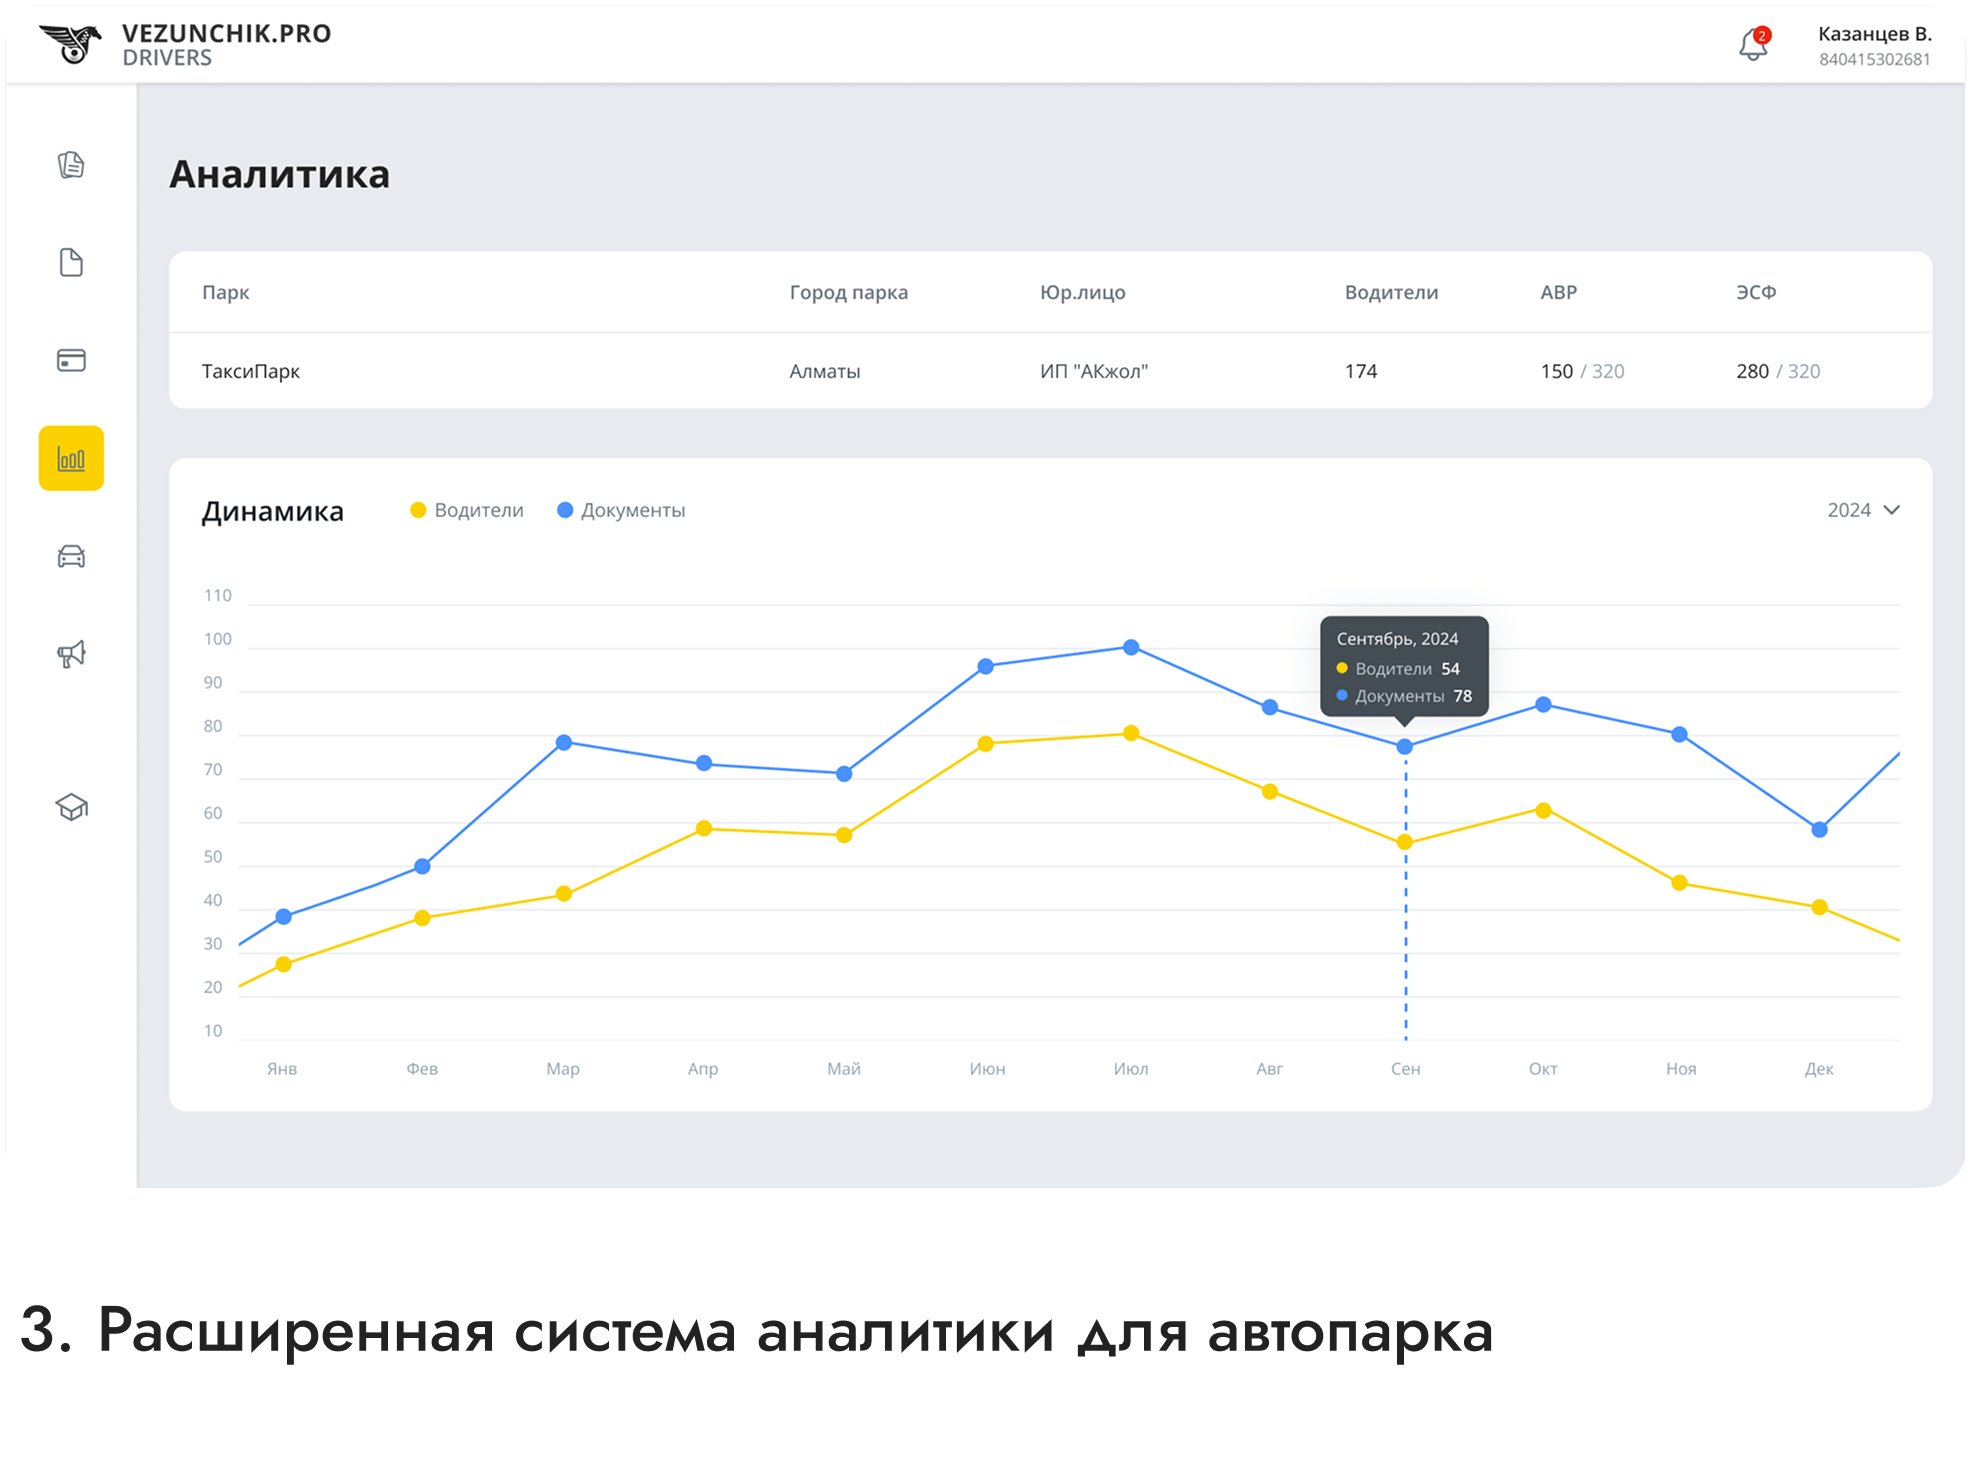The height and width of the screenshot is (1473, 1971).
Task: Sort table by Город парка column header
Action: tap(848, 292)
